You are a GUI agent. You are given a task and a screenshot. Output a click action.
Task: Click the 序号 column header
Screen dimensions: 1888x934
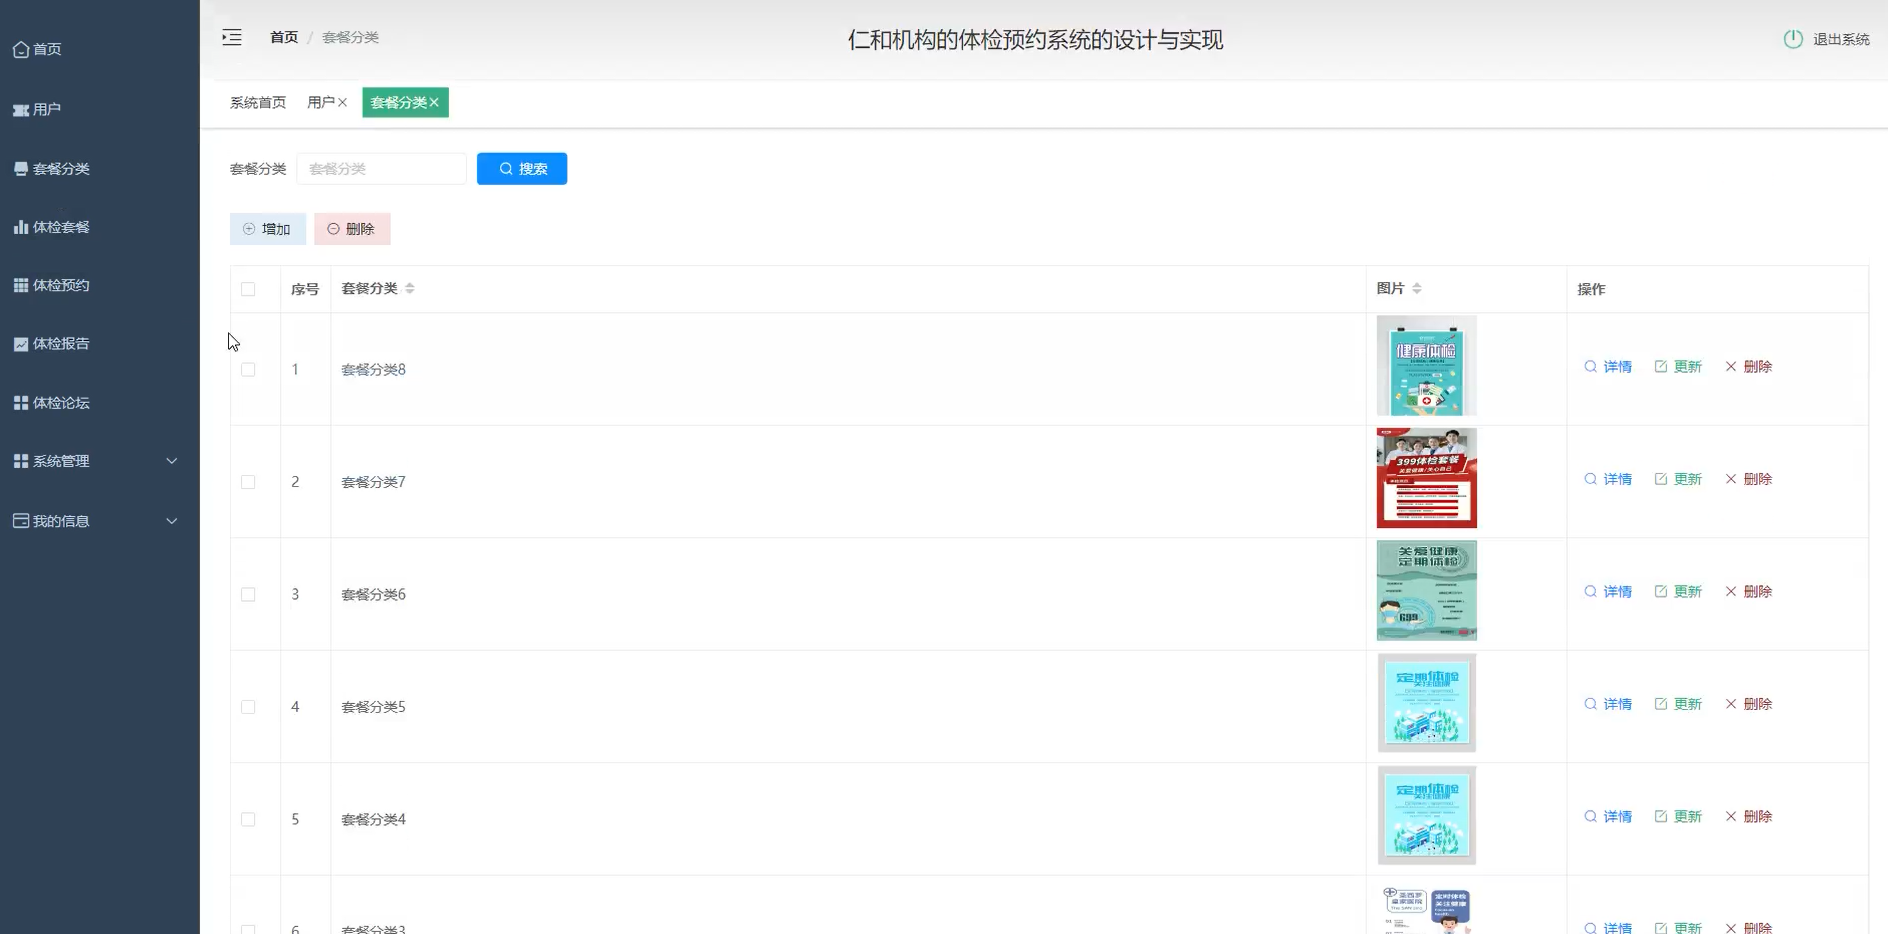pyautogui.click(x=305, y=289)
